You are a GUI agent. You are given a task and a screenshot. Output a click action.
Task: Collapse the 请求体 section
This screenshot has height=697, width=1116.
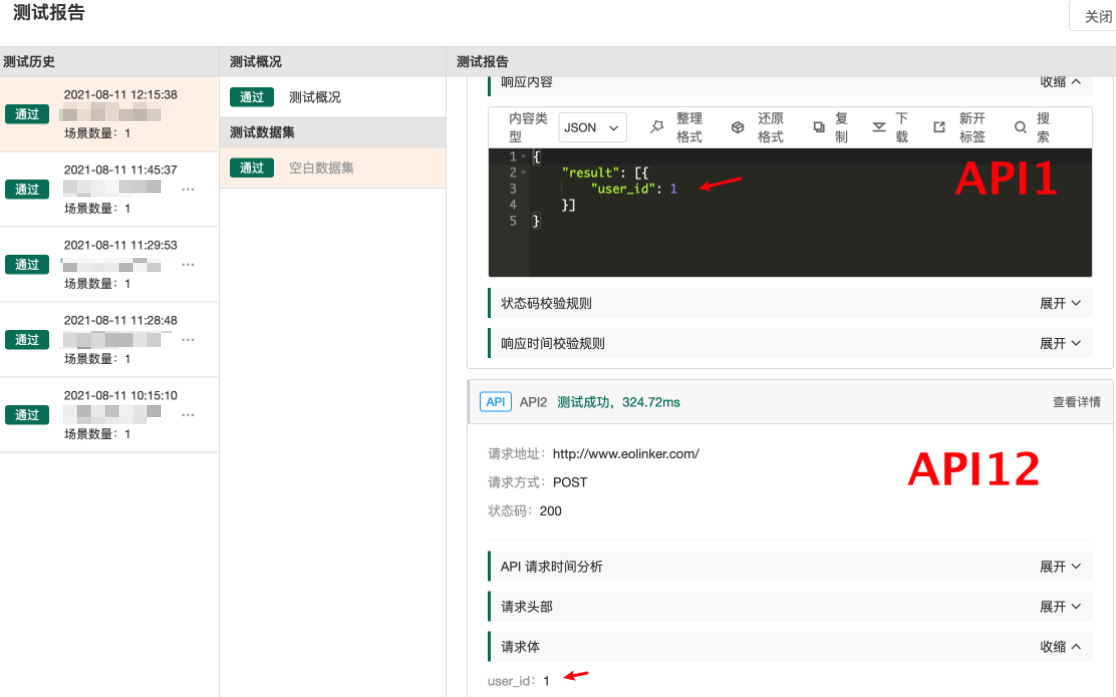click(x=1060, y=647)
